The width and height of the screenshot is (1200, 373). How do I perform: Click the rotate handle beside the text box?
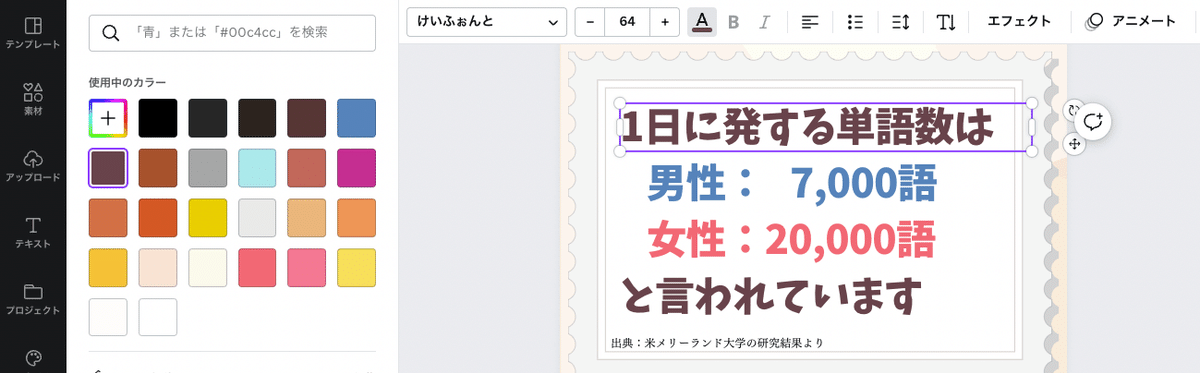point(1073,111)
